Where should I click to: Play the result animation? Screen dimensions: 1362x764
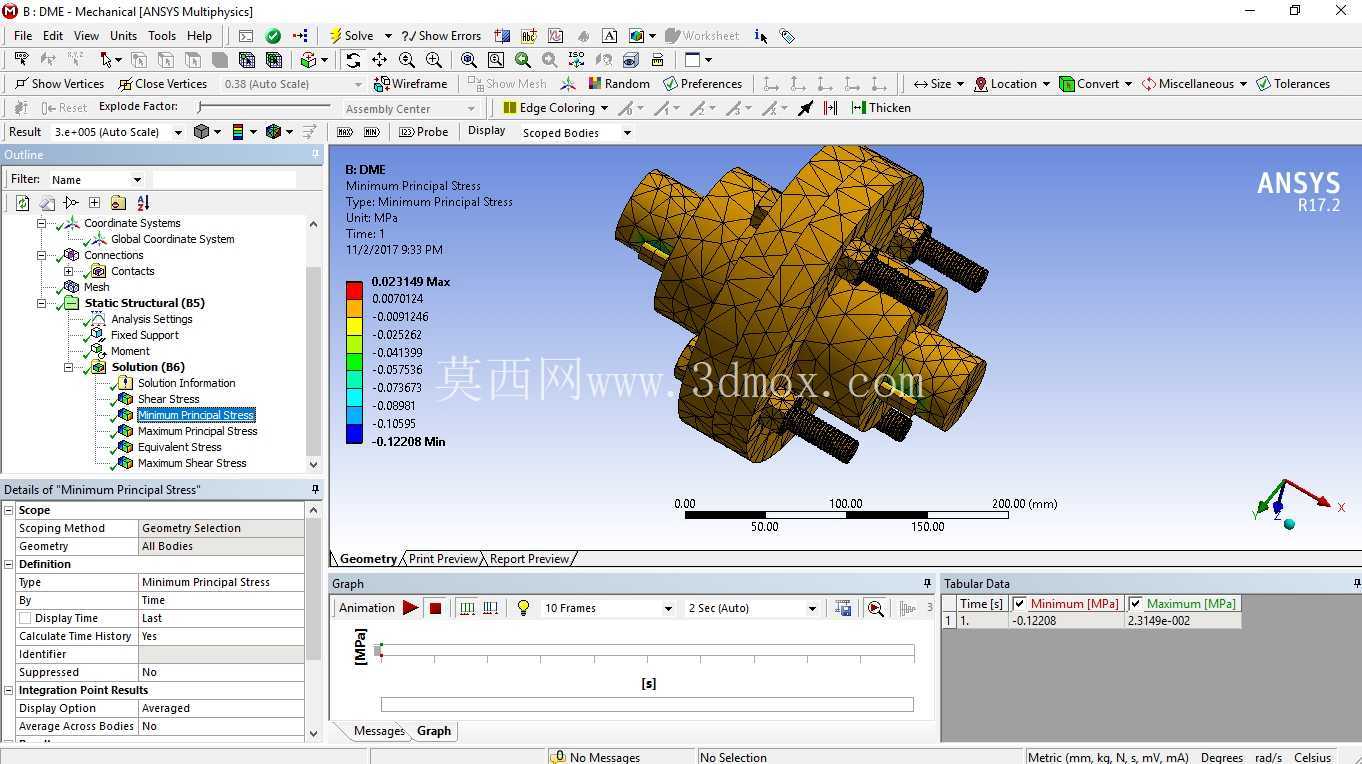click(x=410, y=608)
